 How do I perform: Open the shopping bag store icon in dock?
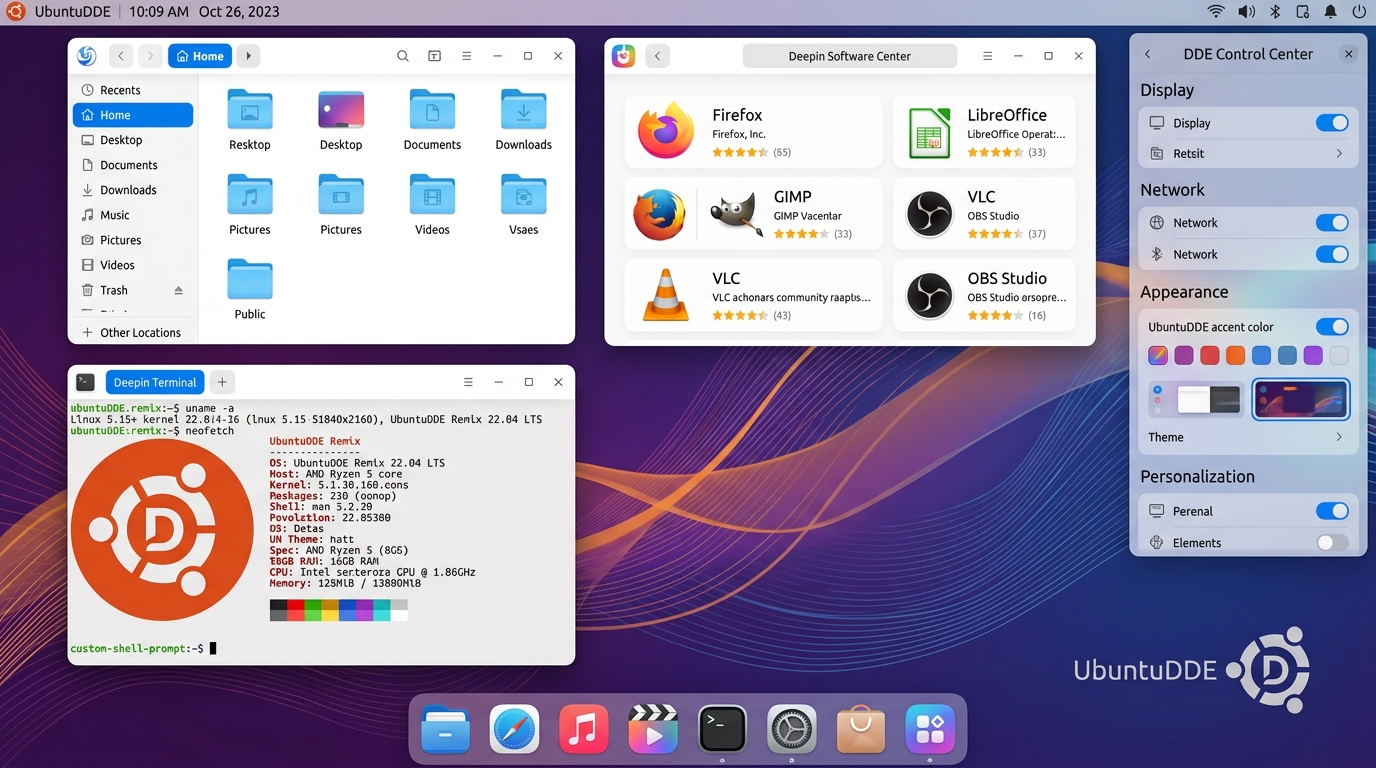coord(860,730)
